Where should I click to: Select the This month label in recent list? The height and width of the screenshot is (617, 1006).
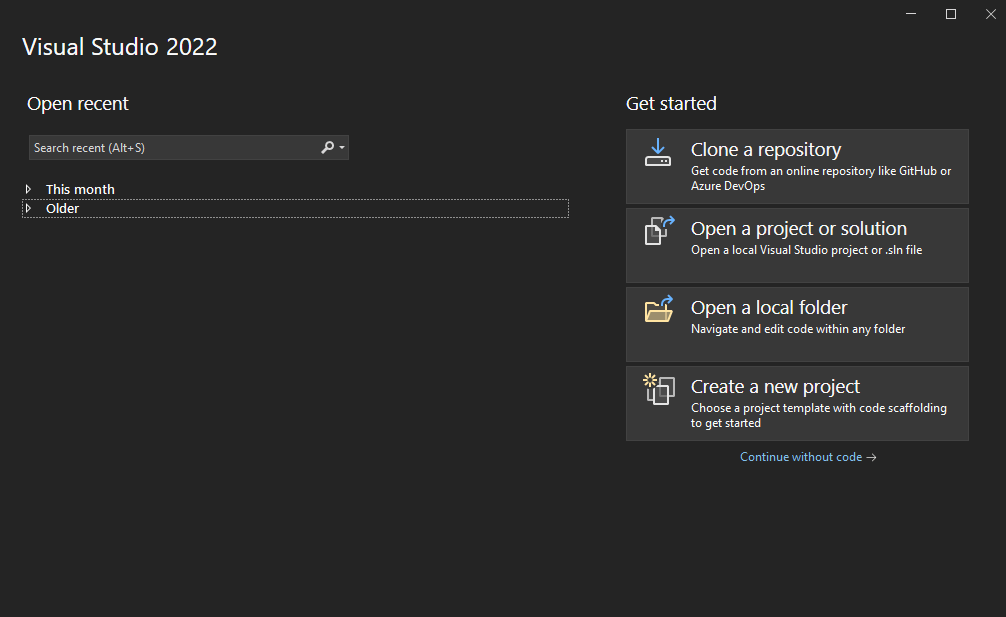click(80, 189)
